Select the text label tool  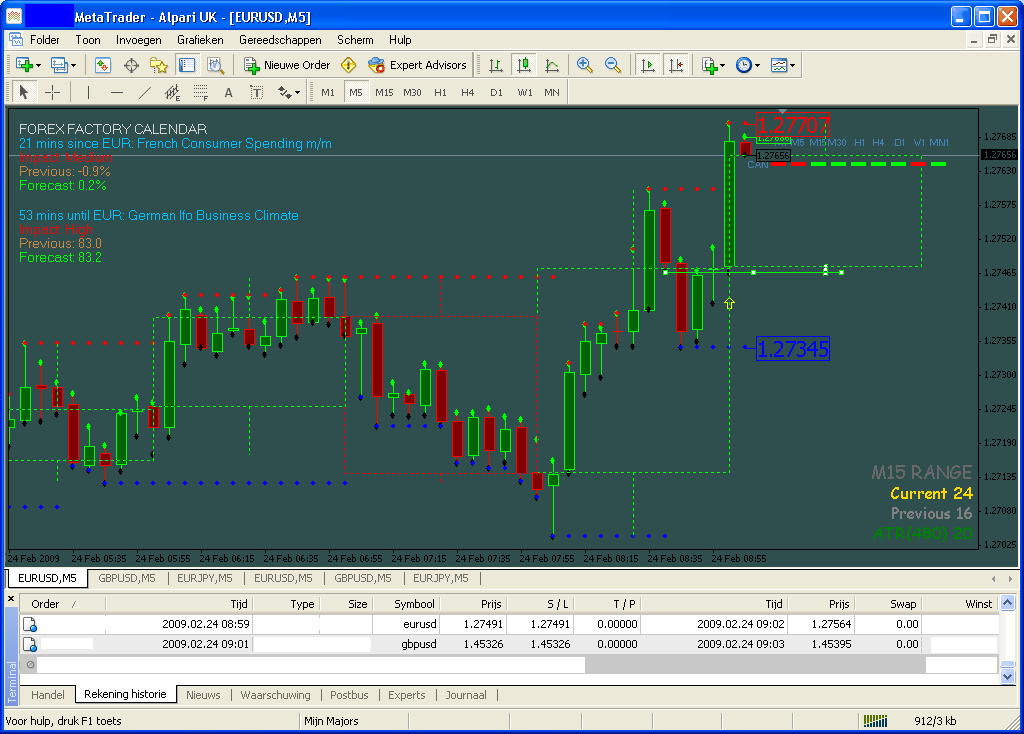coord(257,93)
